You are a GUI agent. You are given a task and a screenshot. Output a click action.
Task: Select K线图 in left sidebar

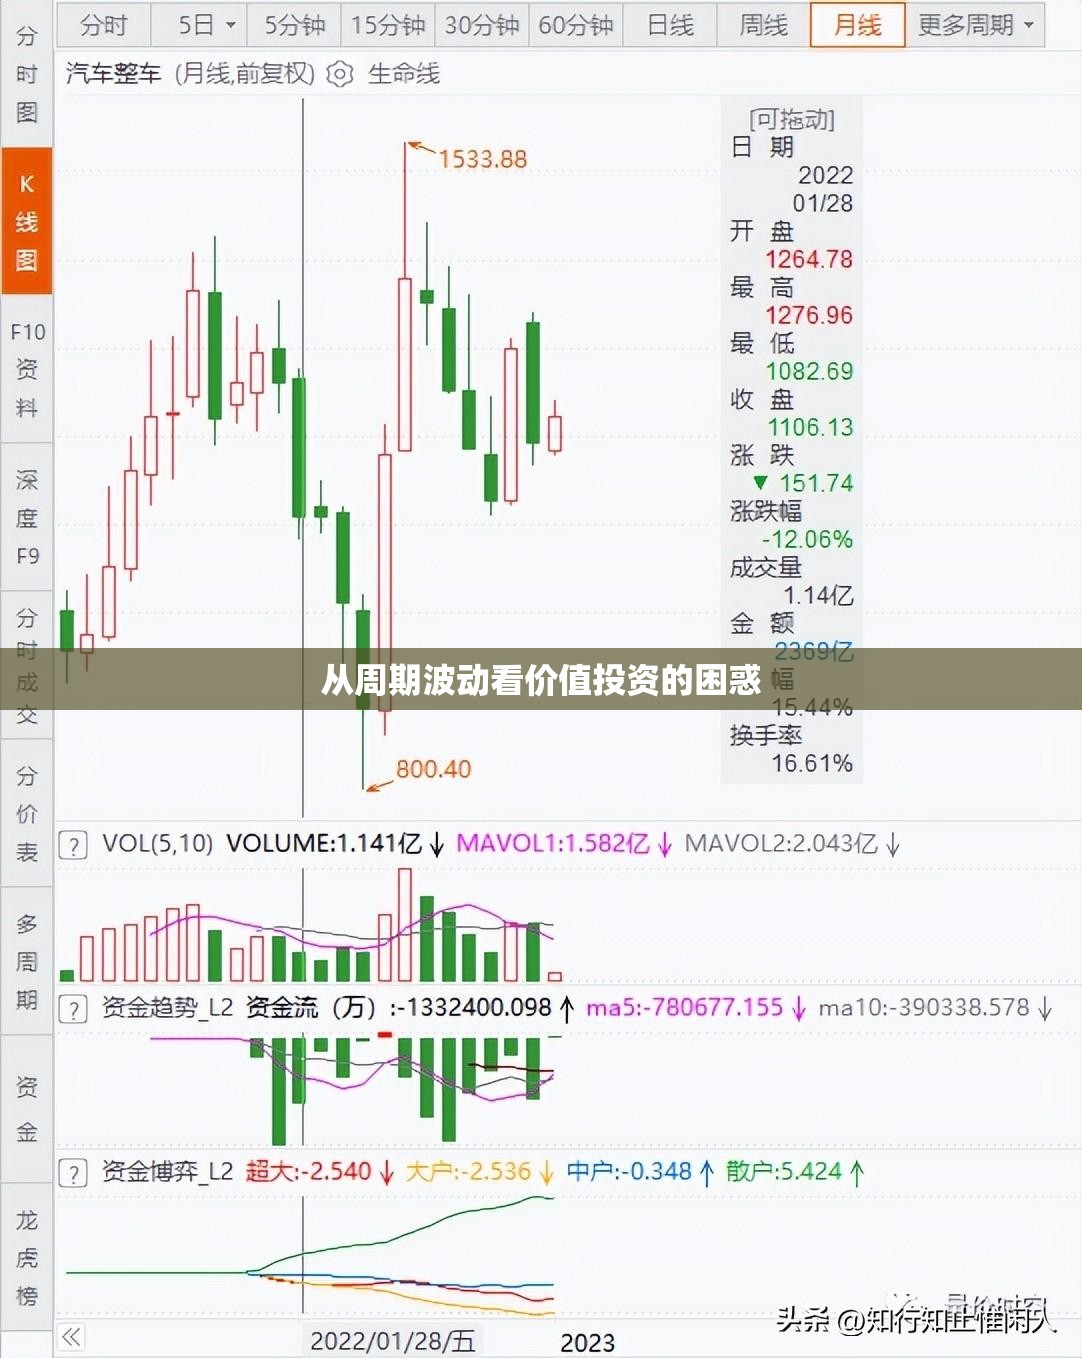point(27,222)
